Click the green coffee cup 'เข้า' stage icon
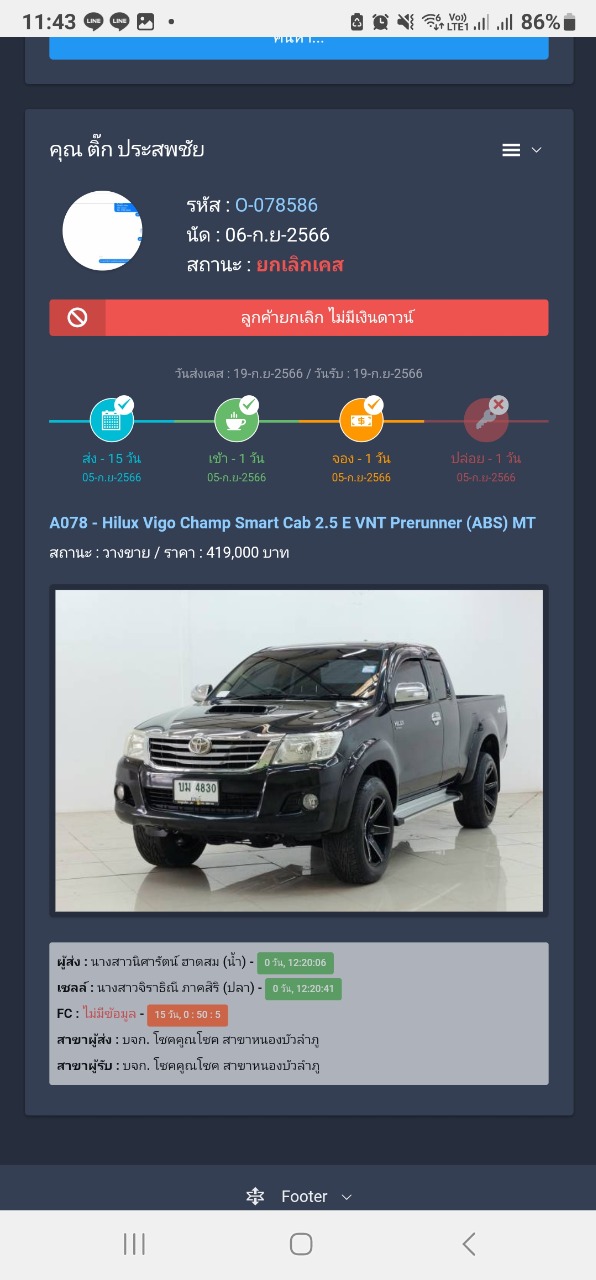The width and height of the screenshot is (596, 1280). pyautogui.click(x=236, y=420)
